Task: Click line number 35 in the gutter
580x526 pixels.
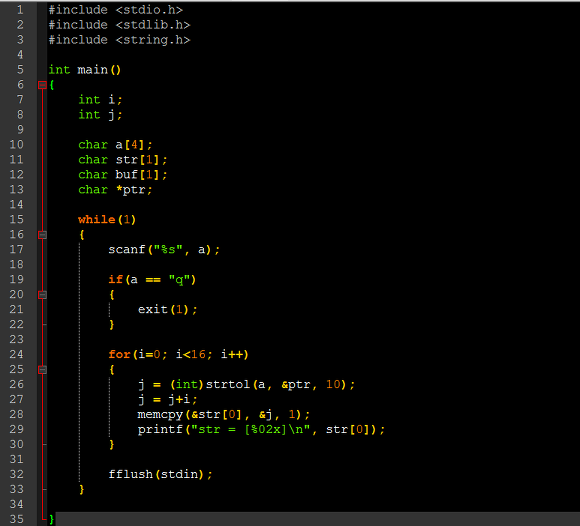Action: (16, 519)
